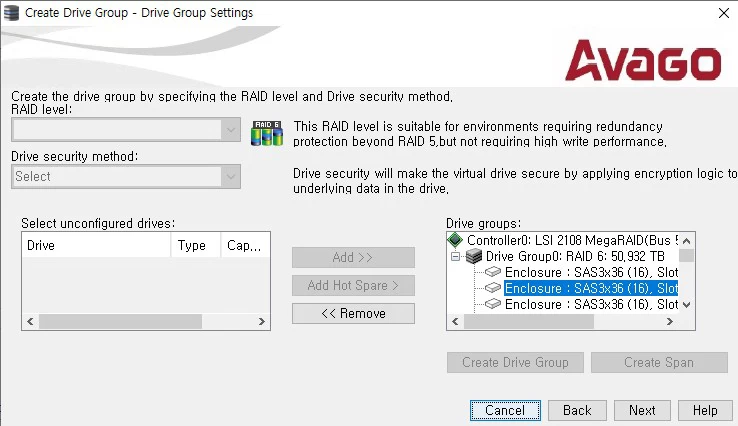Viewport: 738px width, 426px height.
Task: Click the << Remove button
Action: coord(353,313)
